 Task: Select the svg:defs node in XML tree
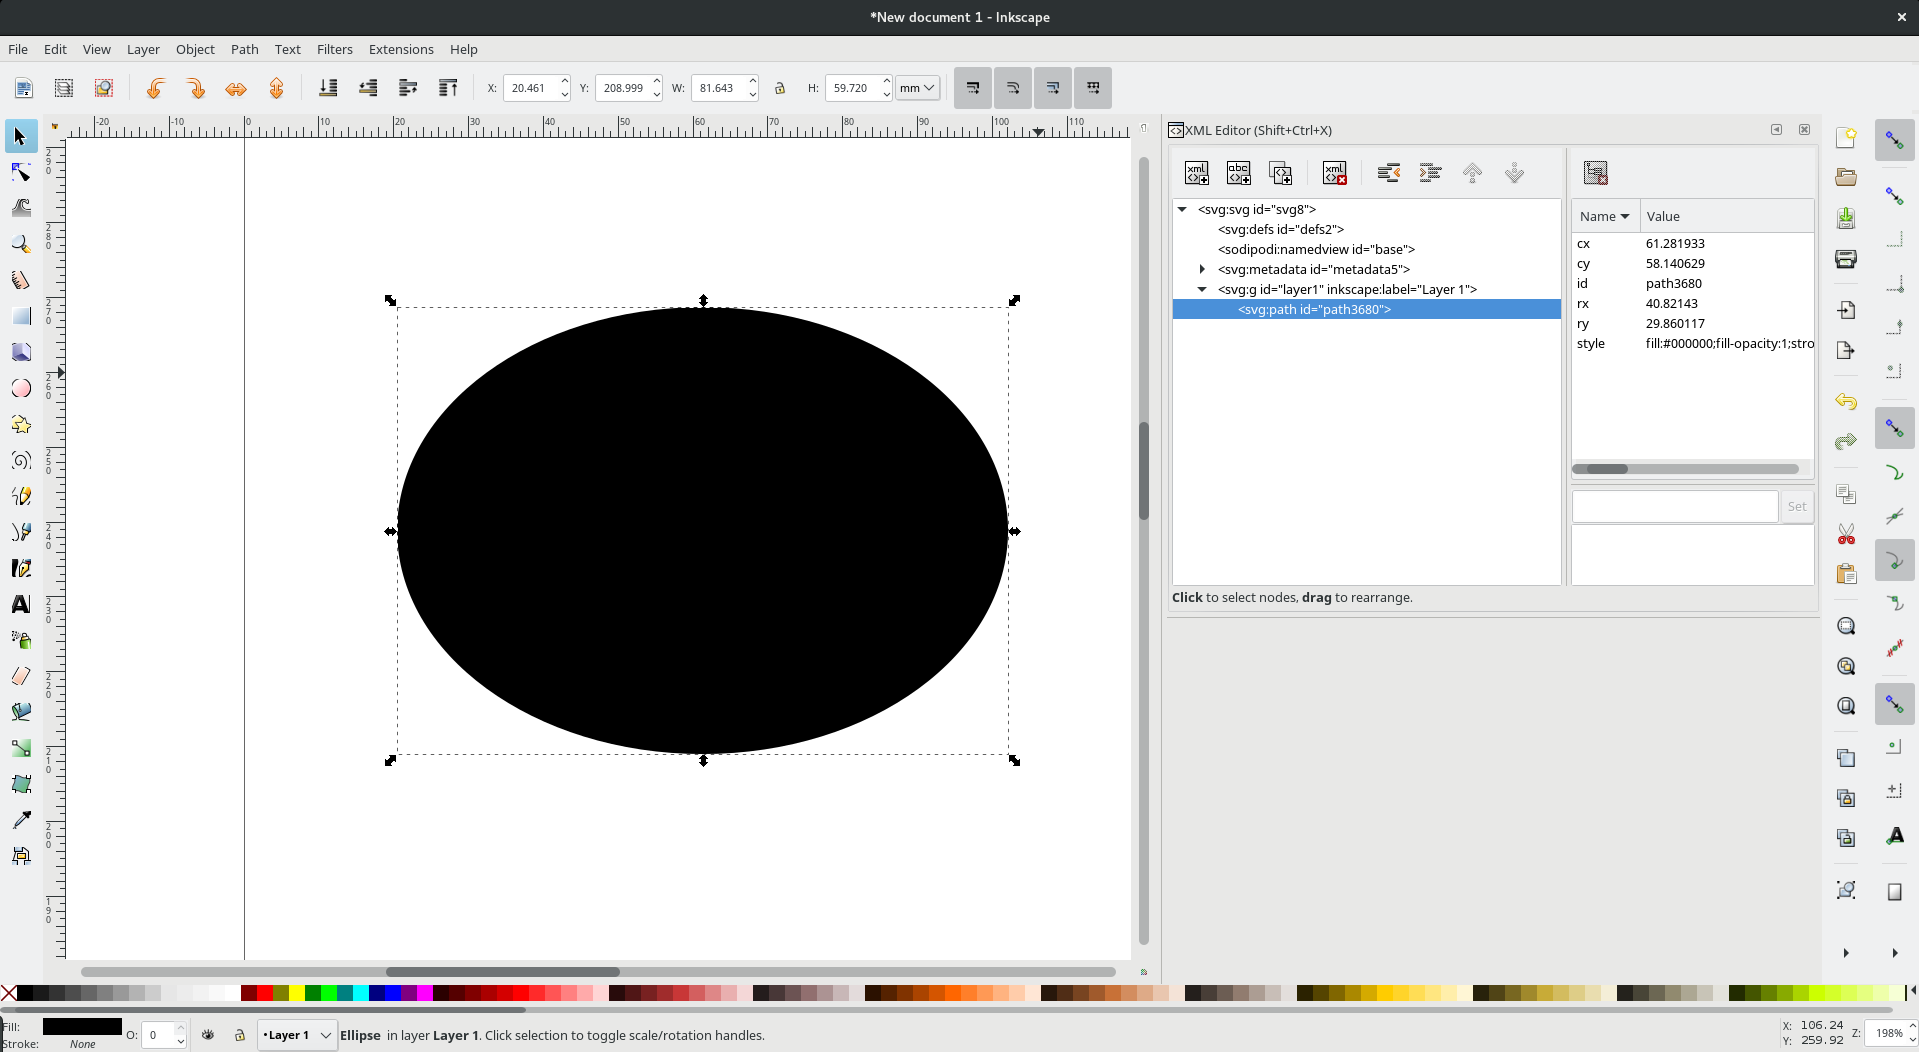tap(1279, 229)
